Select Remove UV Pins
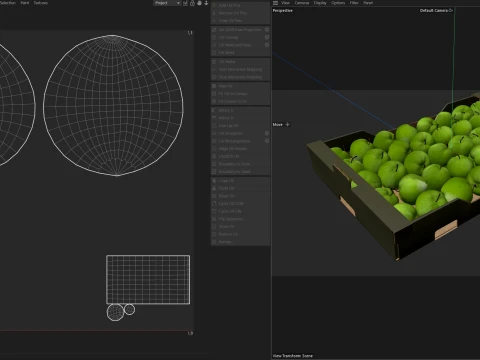 click(x=240, y=13)
